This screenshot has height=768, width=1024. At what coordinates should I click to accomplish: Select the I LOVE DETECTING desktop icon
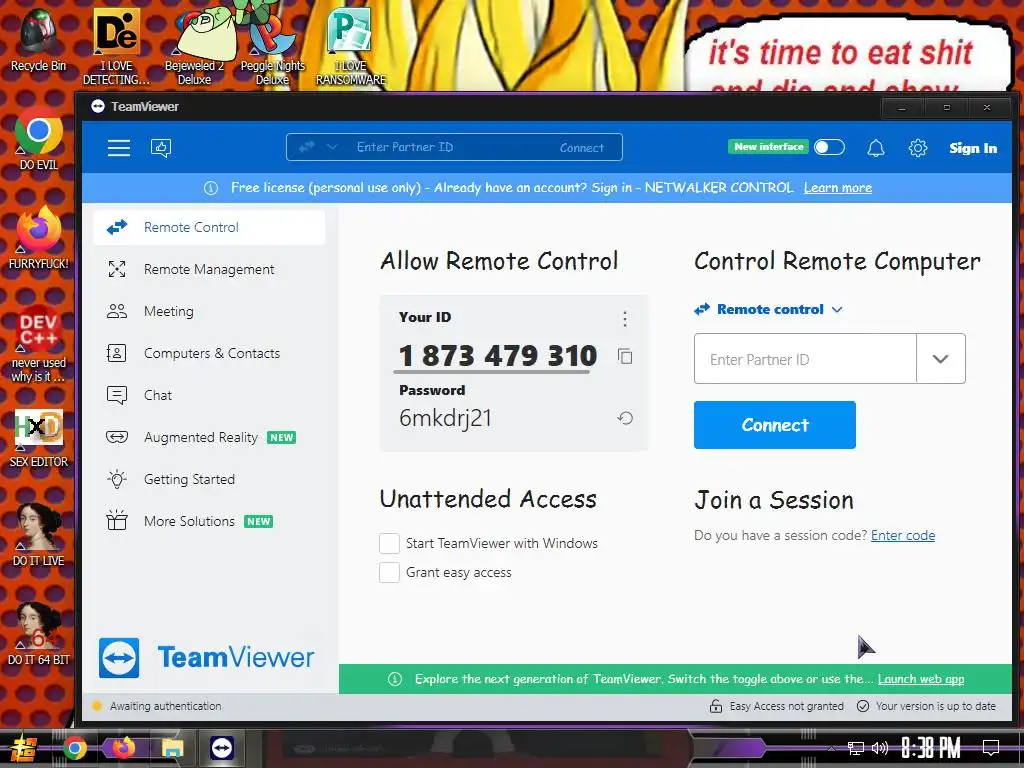[x=116, y=46]
